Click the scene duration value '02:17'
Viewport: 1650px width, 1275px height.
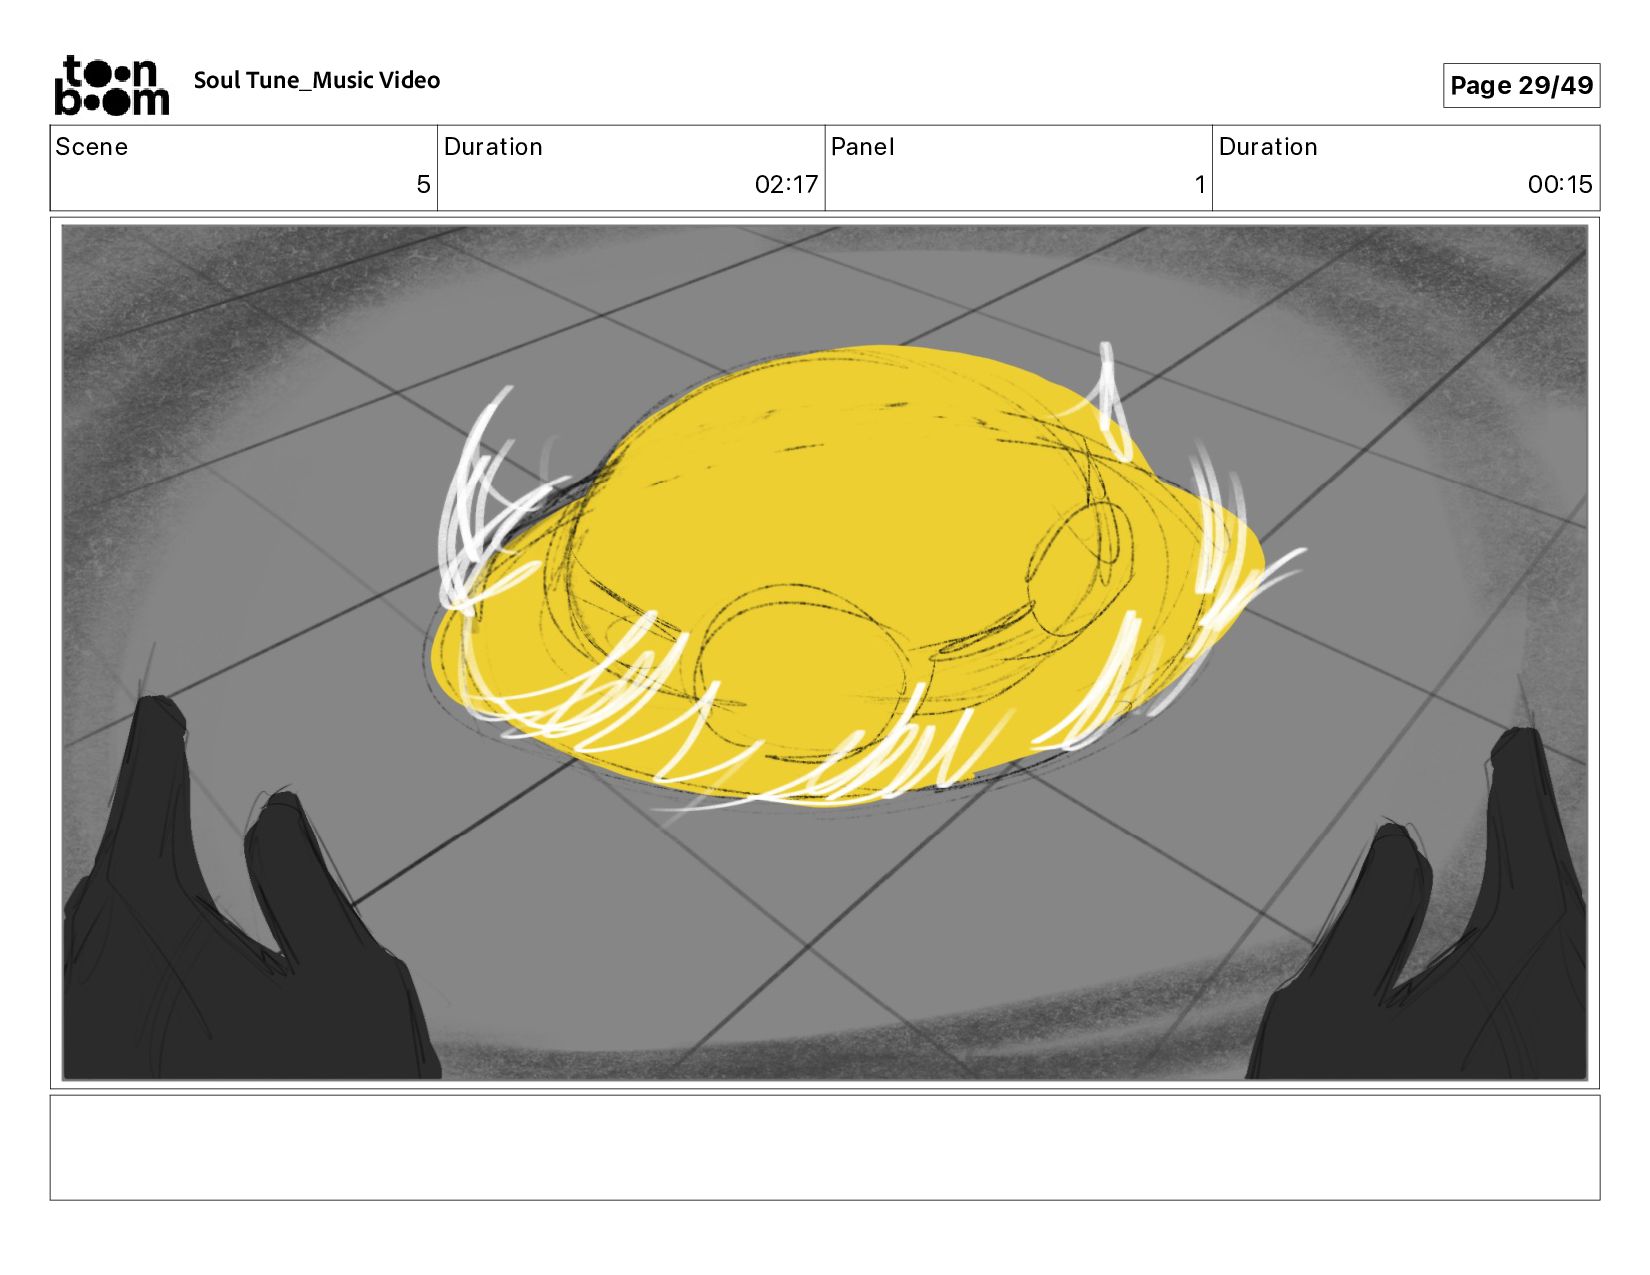click(786, 184)
